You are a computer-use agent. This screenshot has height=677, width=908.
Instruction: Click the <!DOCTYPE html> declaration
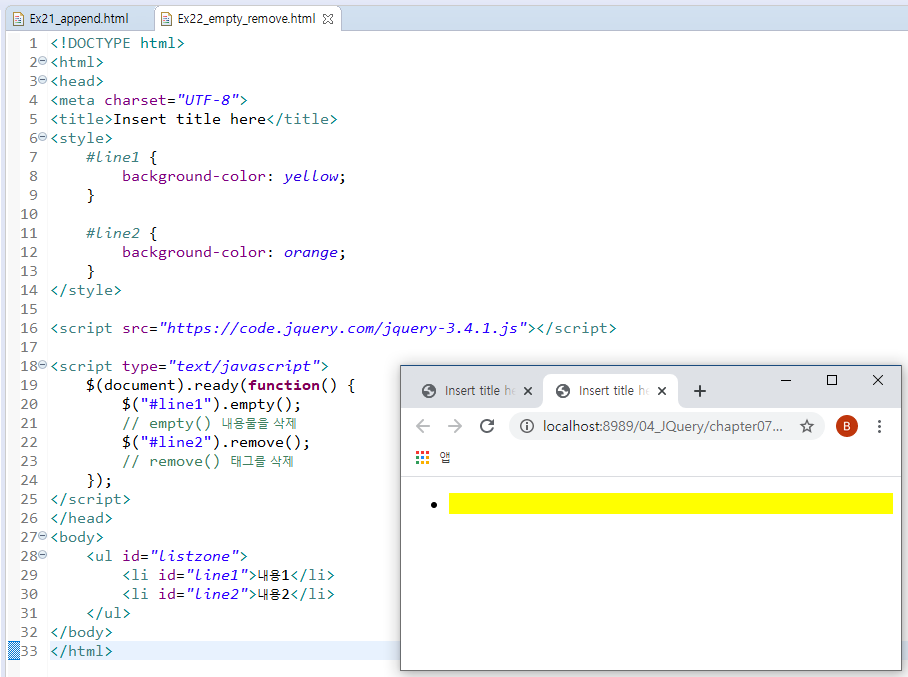117,43
